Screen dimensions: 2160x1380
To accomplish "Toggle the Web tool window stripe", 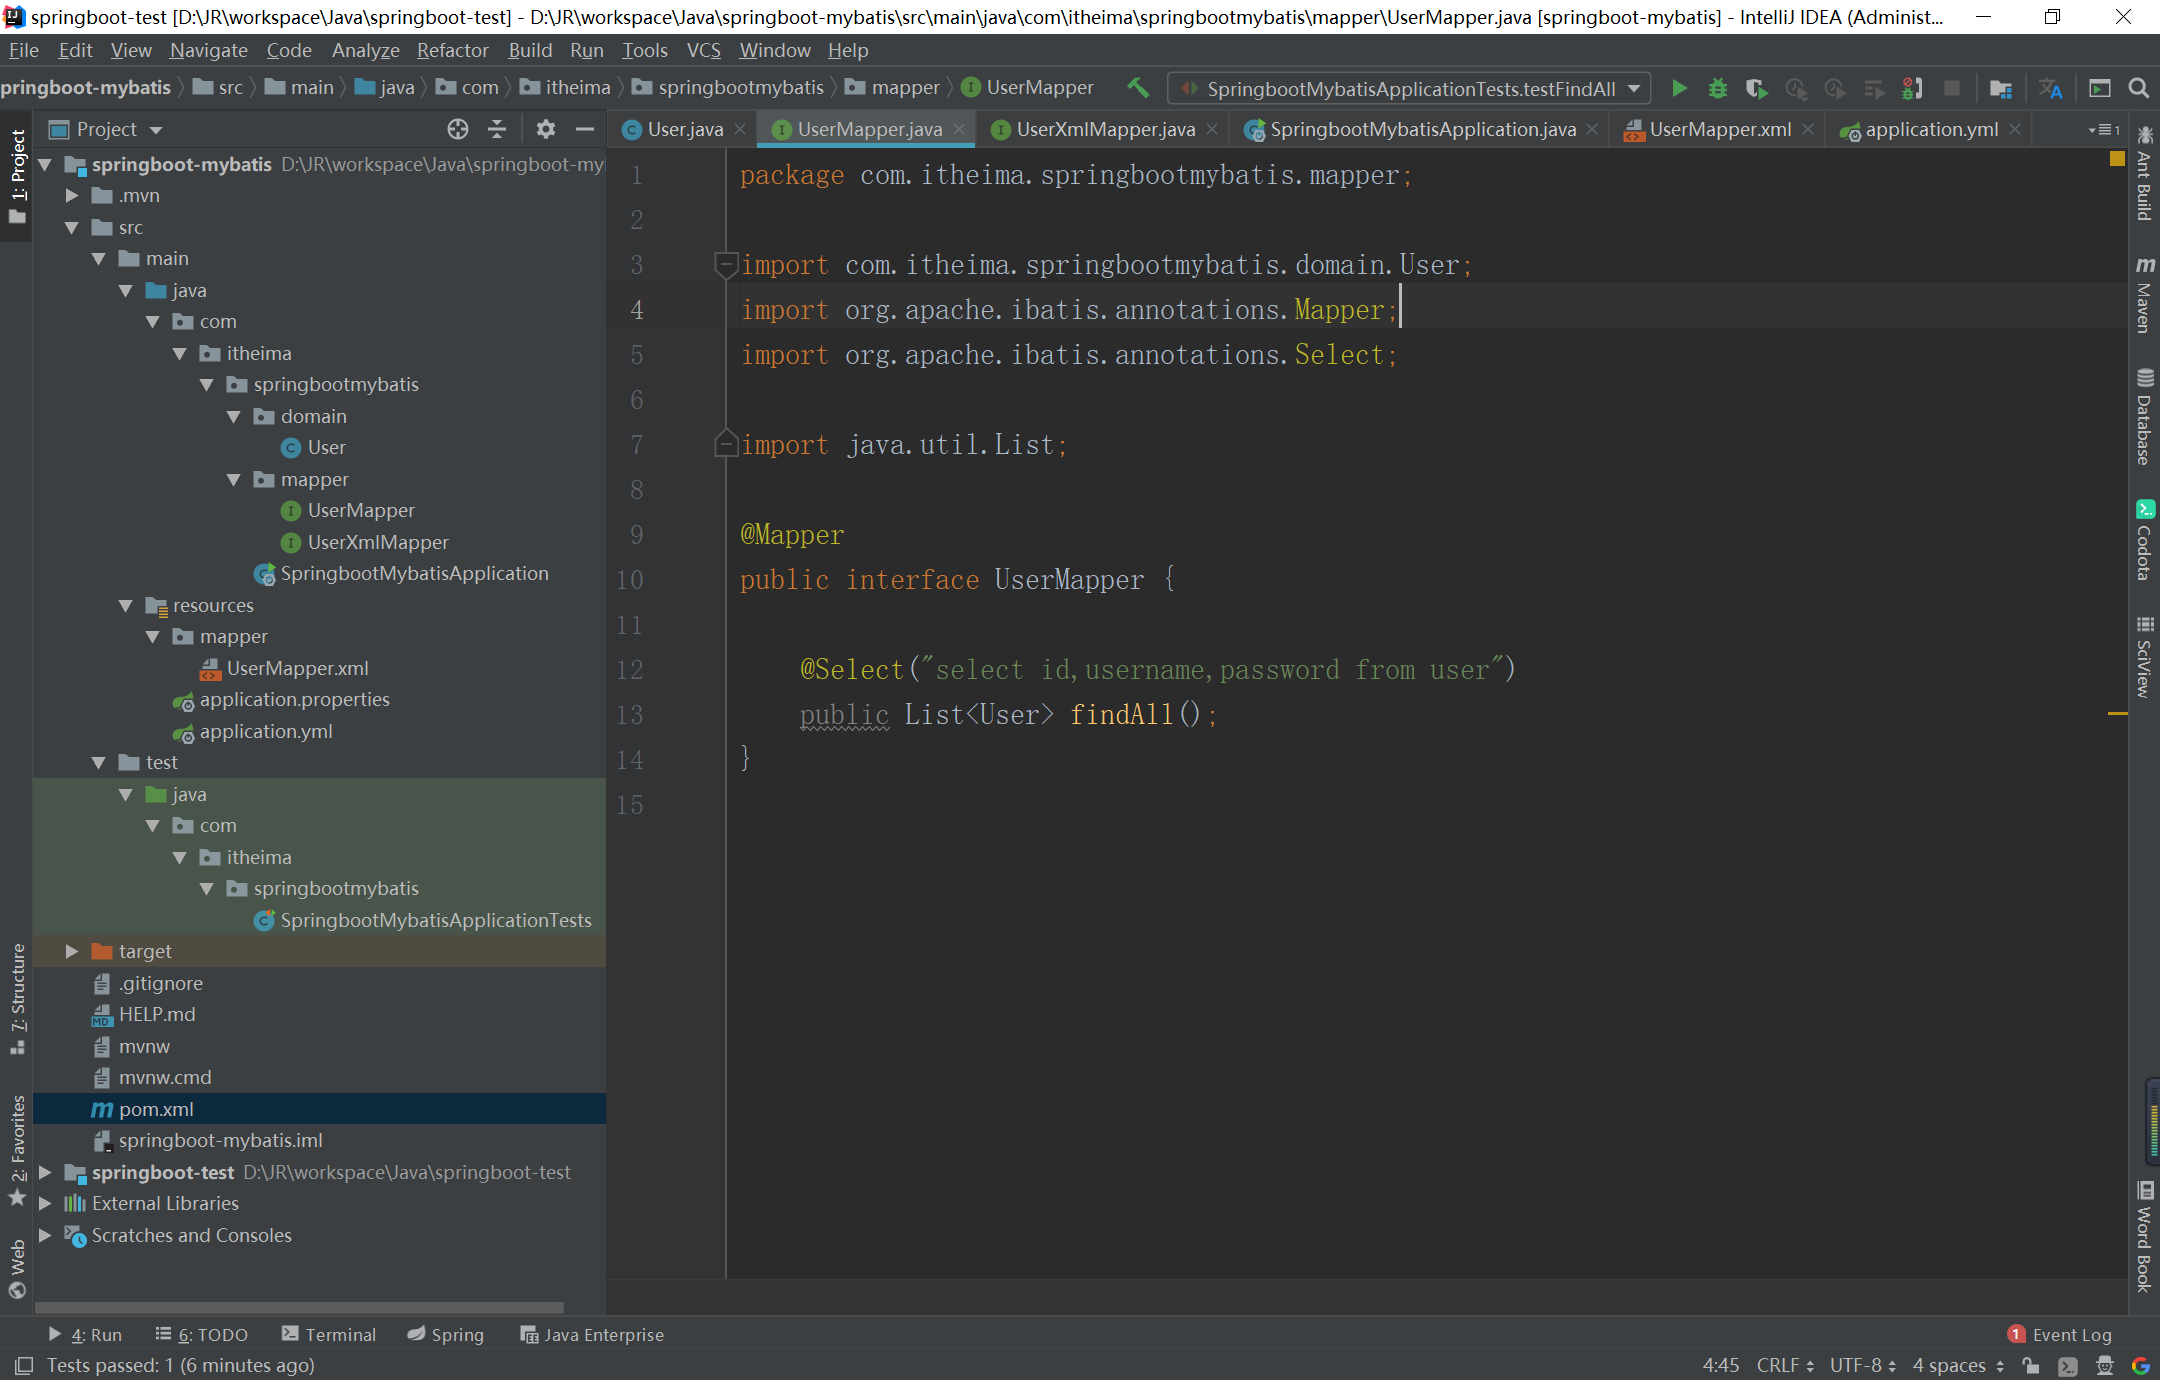I will (x=17, y=1268).
